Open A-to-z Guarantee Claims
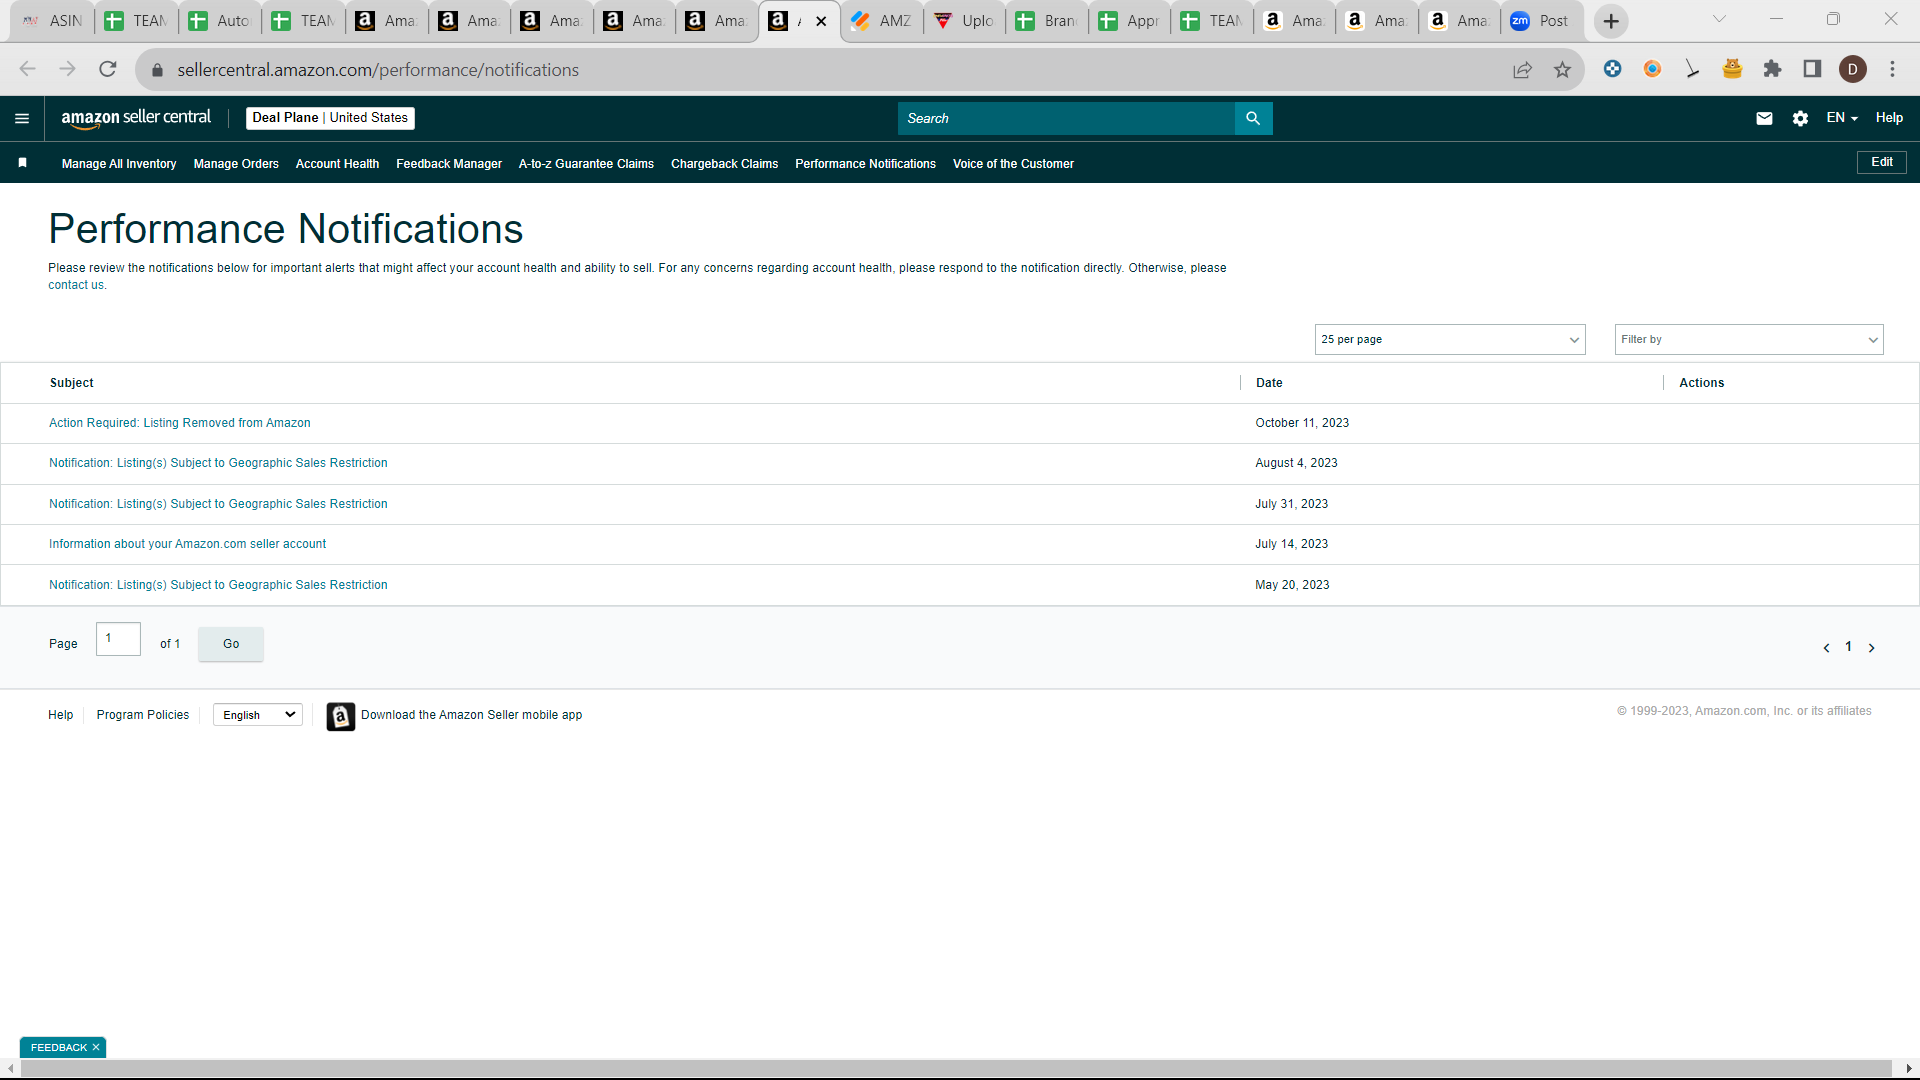 pos(586,164)
